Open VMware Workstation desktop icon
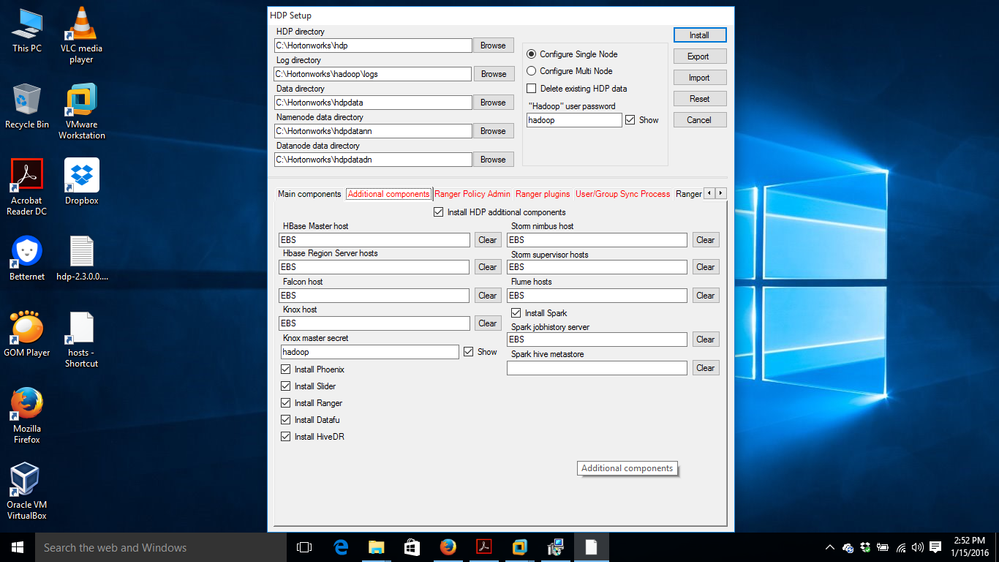This screenshot has height=562, width=999. 81,101
